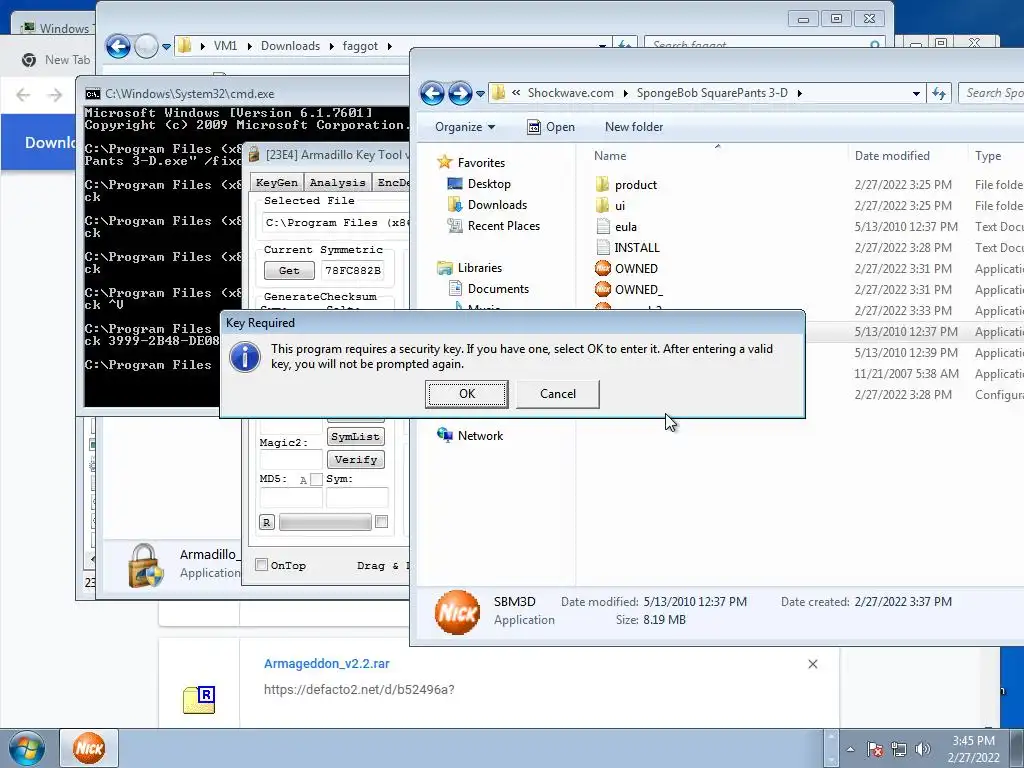Click VM1 in background explorer breadcrumb
The image size is (1024, 768).
click(x=225, y=46)
